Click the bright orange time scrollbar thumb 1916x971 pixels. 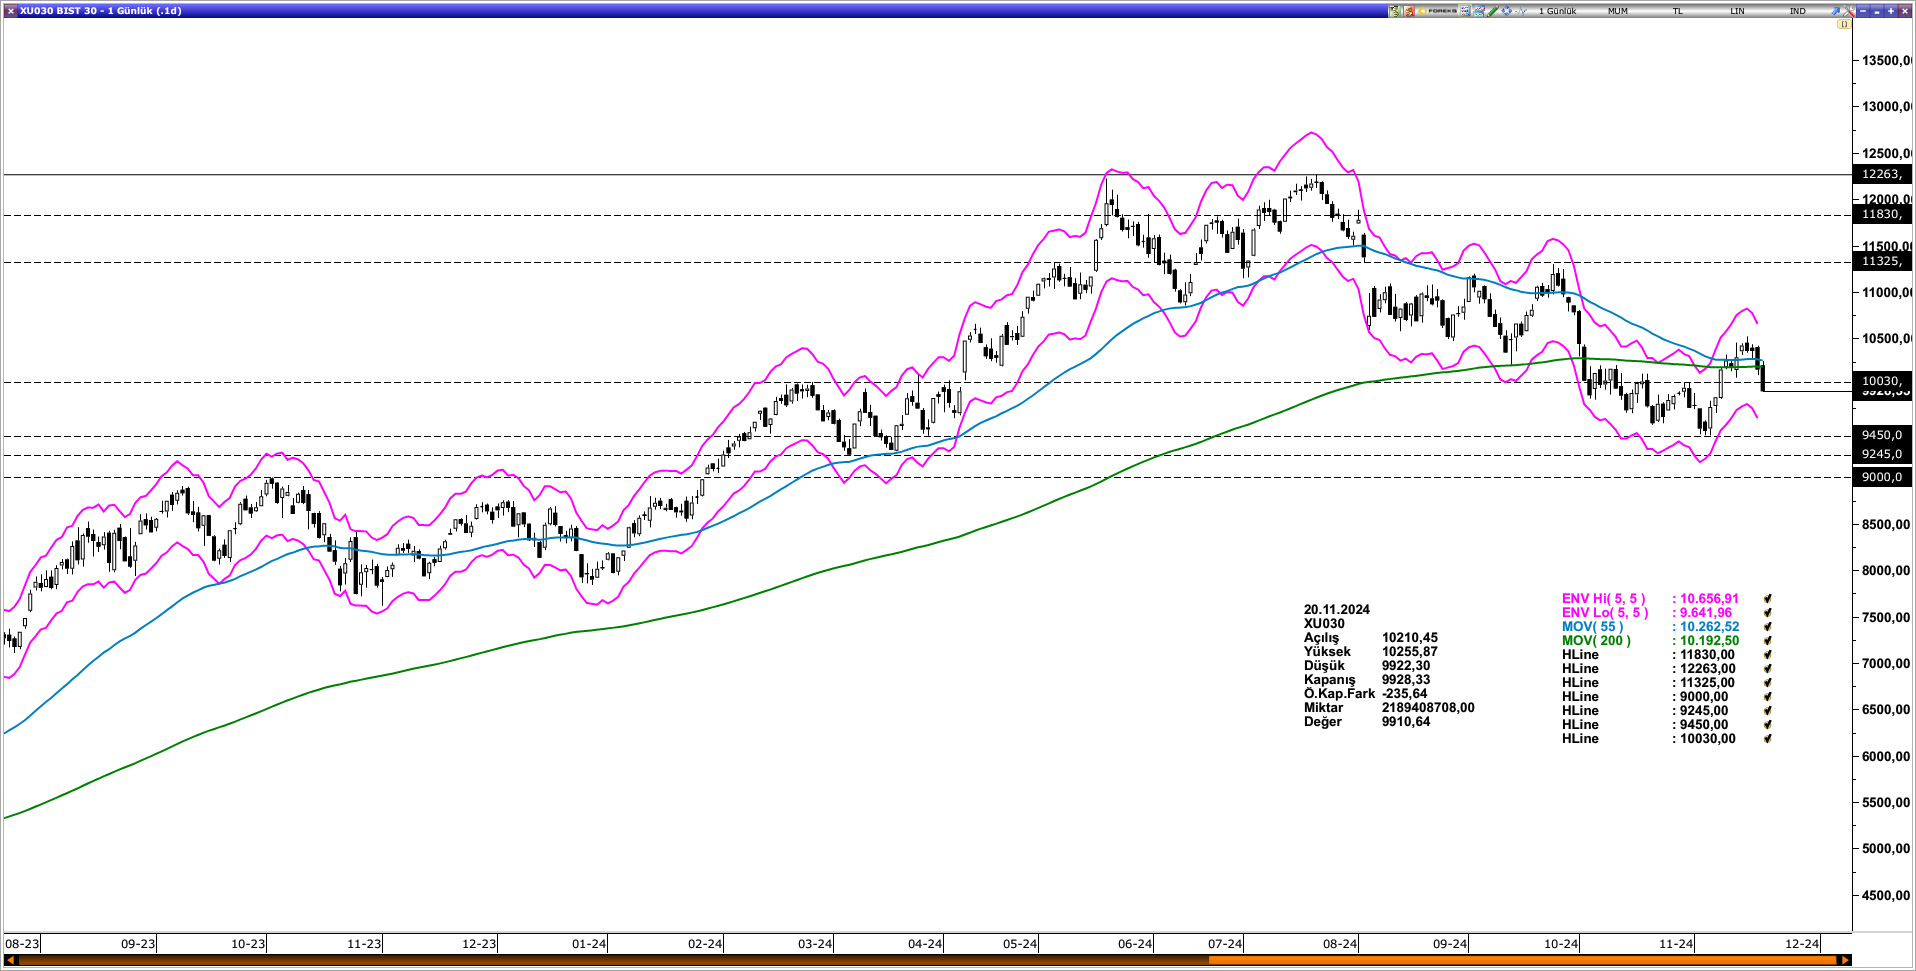[x=1522, y=961]
